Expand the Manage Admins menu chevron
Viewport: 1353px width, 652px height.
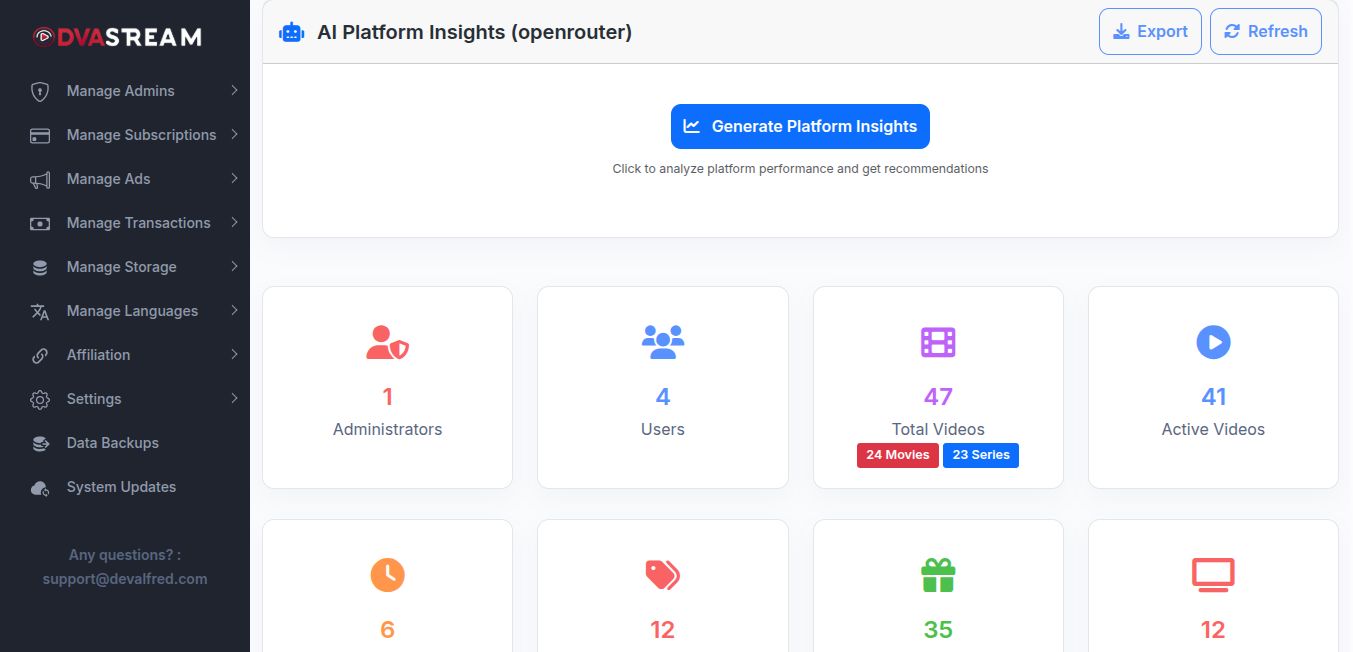234,91
